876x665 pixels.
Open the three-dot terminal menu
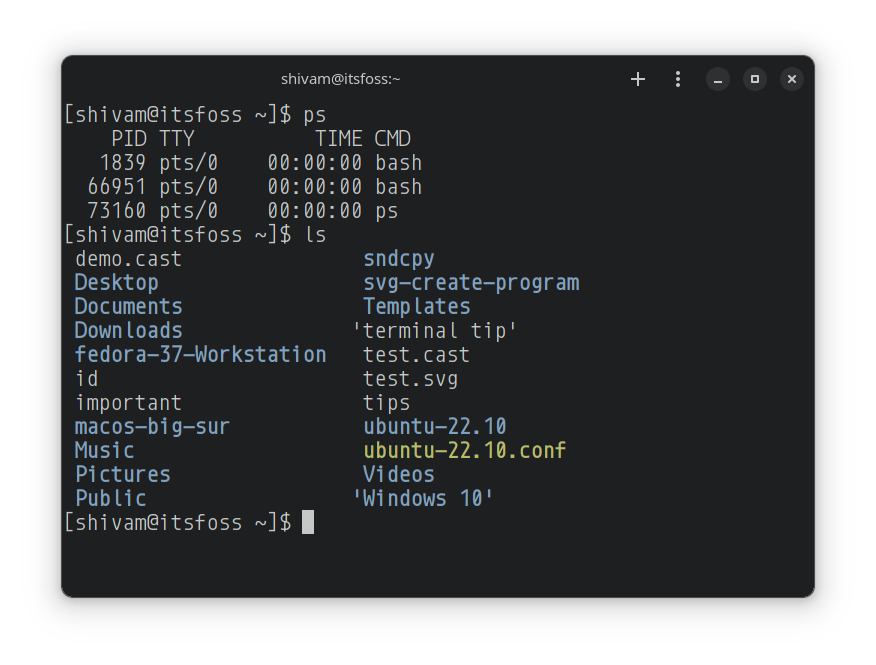678,79
